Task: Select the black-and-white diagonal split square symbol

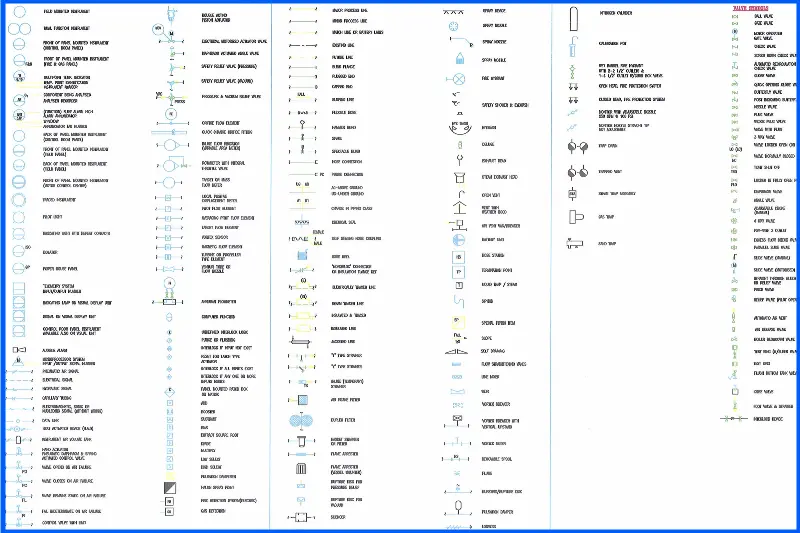Action: click(170, 488)
